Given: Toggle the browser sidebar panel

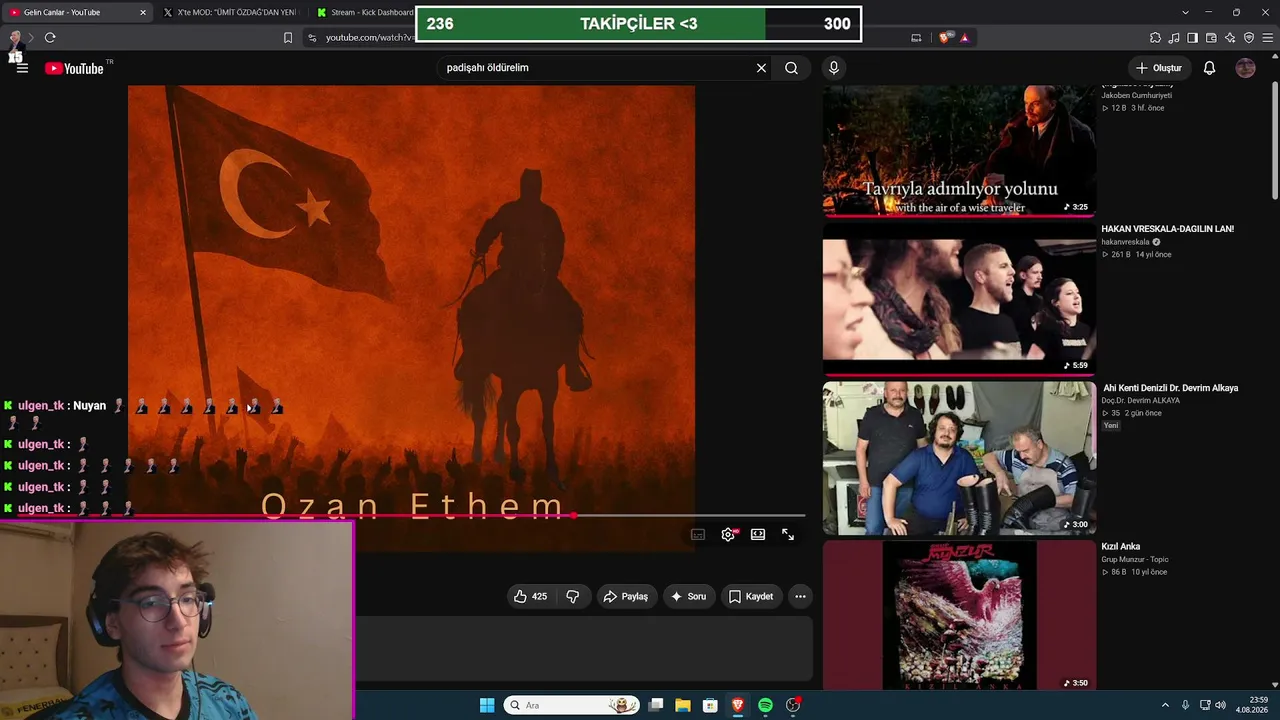Looking at the screenshot, I should pyautogui.click(x=1193, y=38).
